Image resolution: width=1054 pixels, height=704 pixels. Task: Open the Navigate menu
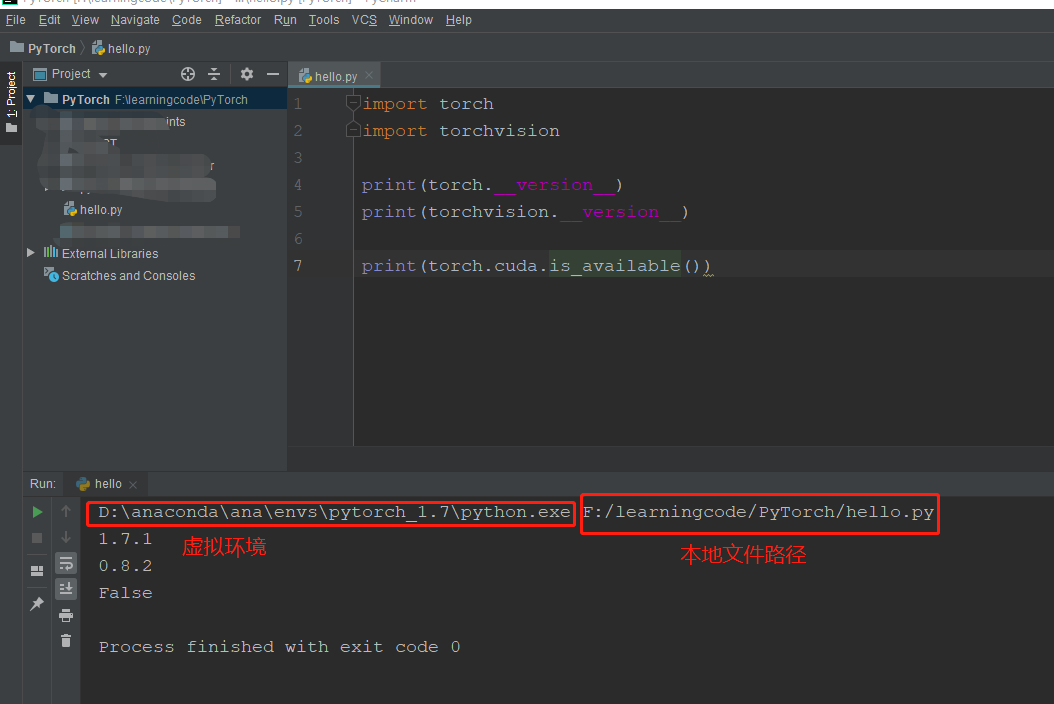tap(135, 20)
